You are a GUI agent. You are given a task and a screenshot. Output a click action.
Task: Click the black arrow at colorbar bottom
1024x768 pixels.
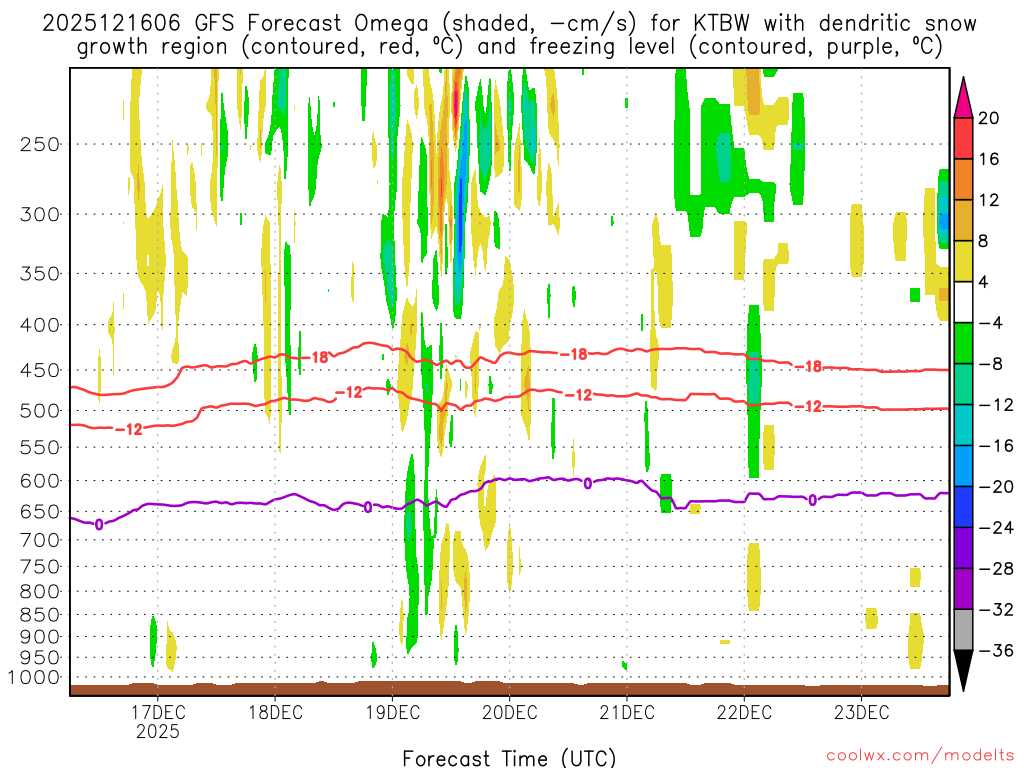click(963, 671)
